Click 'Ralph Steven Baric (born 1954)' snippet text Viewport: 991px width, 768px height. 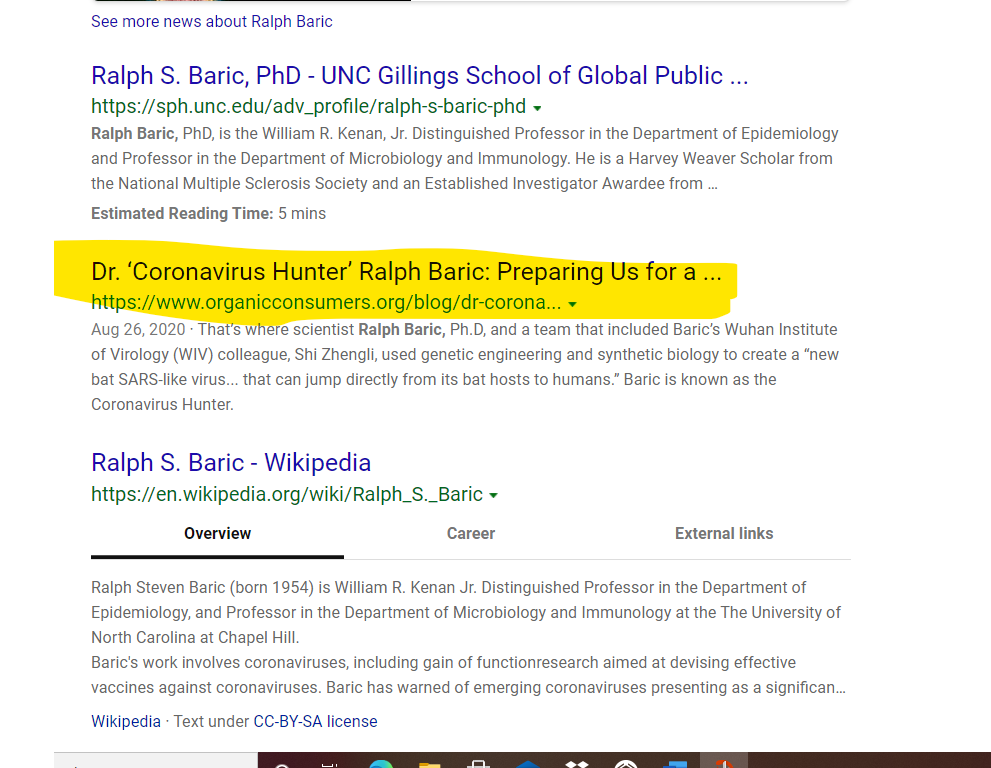202,587
